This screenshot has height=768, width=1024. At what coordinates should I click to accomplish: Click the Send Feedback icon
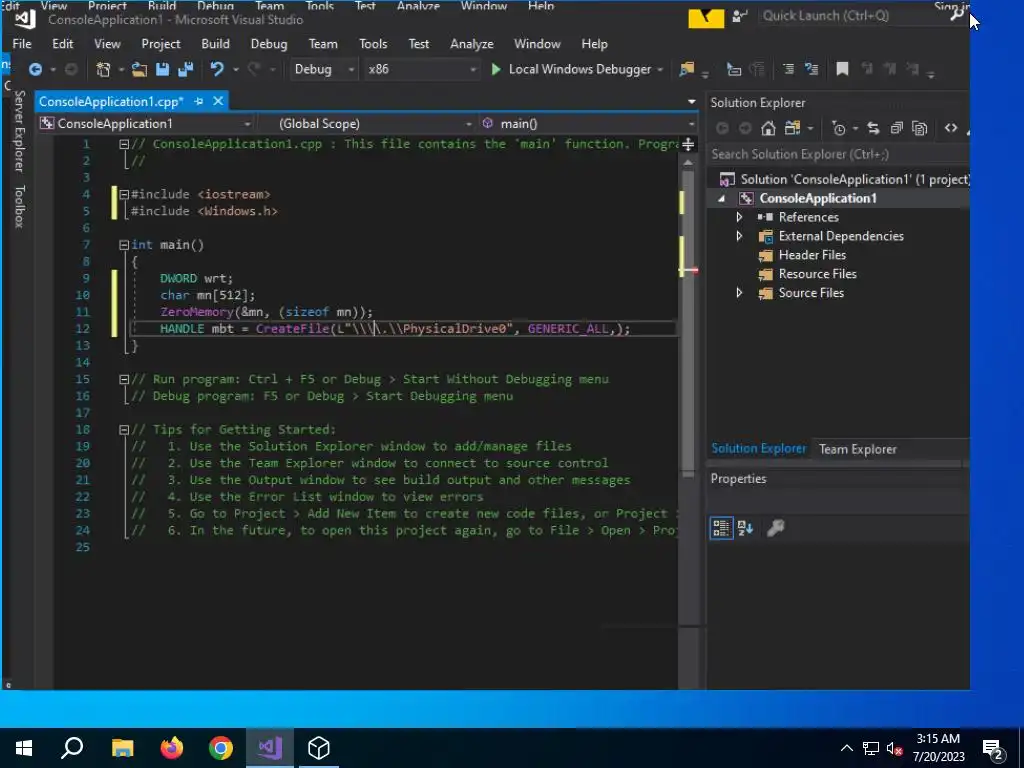coord(740,16)
